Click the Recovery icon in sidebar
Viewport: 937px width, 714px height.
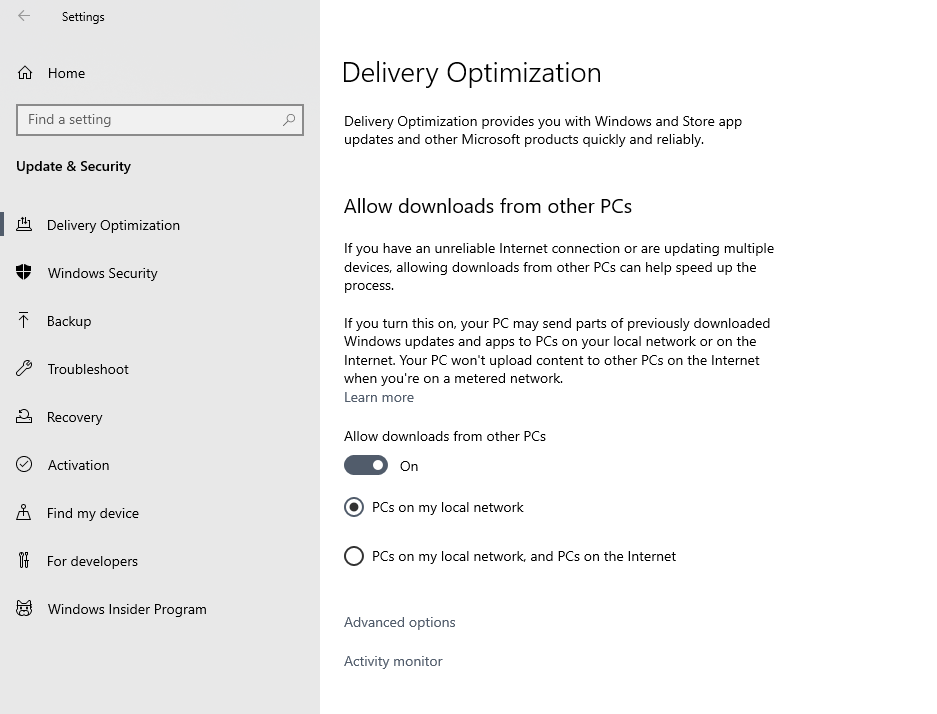coord(24,417)
